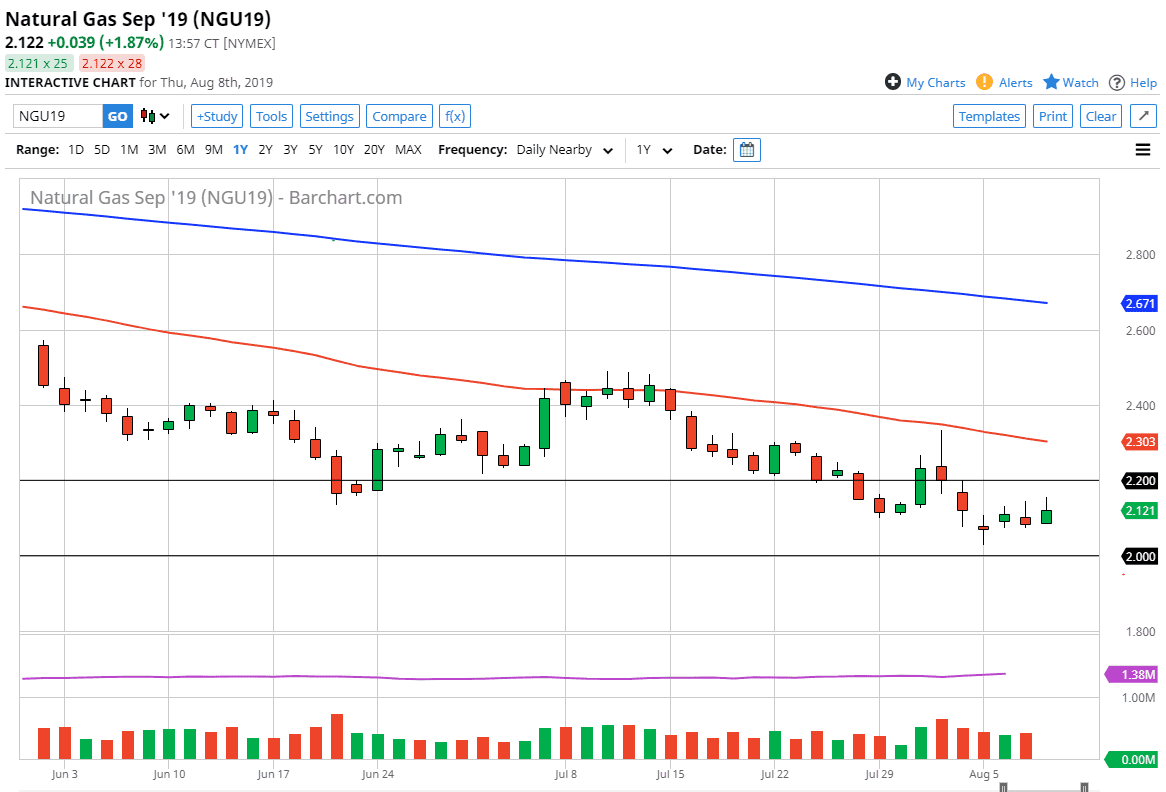The image size is (1166, 792).
Task: Focus the NGU19 symbol input field
Action: click(57, 116)
